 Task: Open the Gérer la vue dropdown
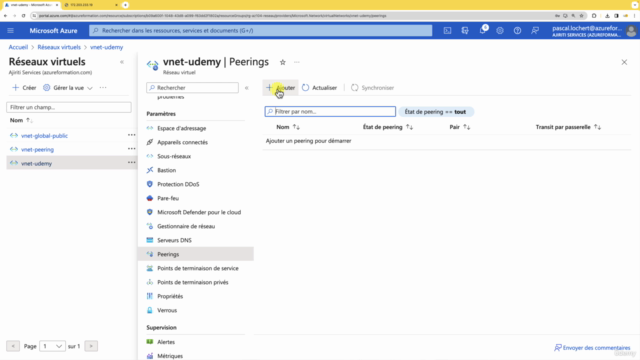[68, 88]
